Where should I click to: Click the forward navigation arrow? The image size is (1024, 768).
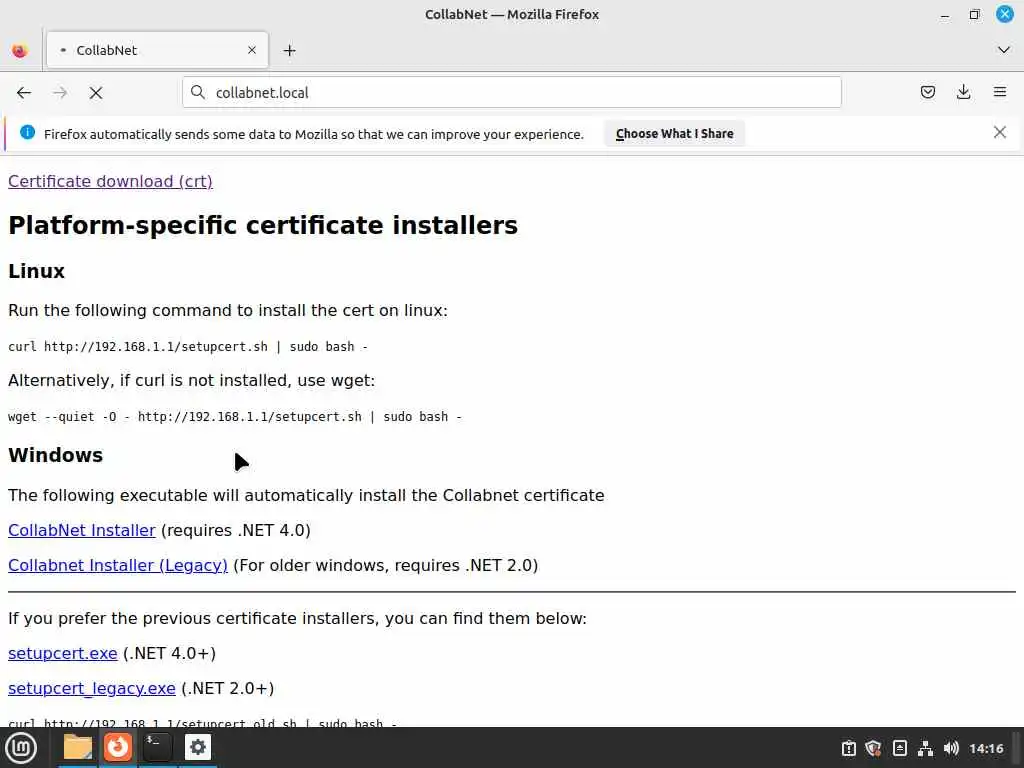point(60,93)
